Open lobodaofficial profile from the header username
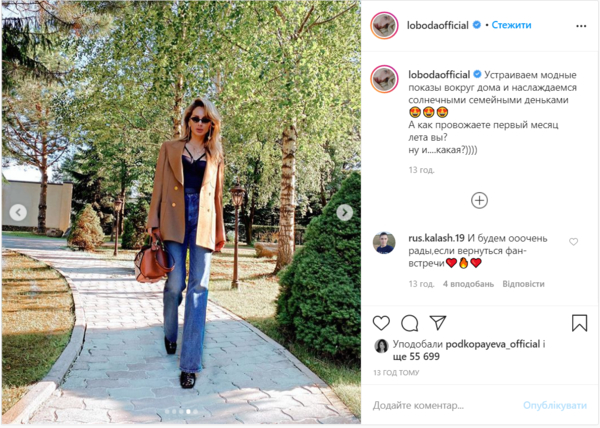The image size is (600, 428). pyautogui.click(x=438, y=25)
